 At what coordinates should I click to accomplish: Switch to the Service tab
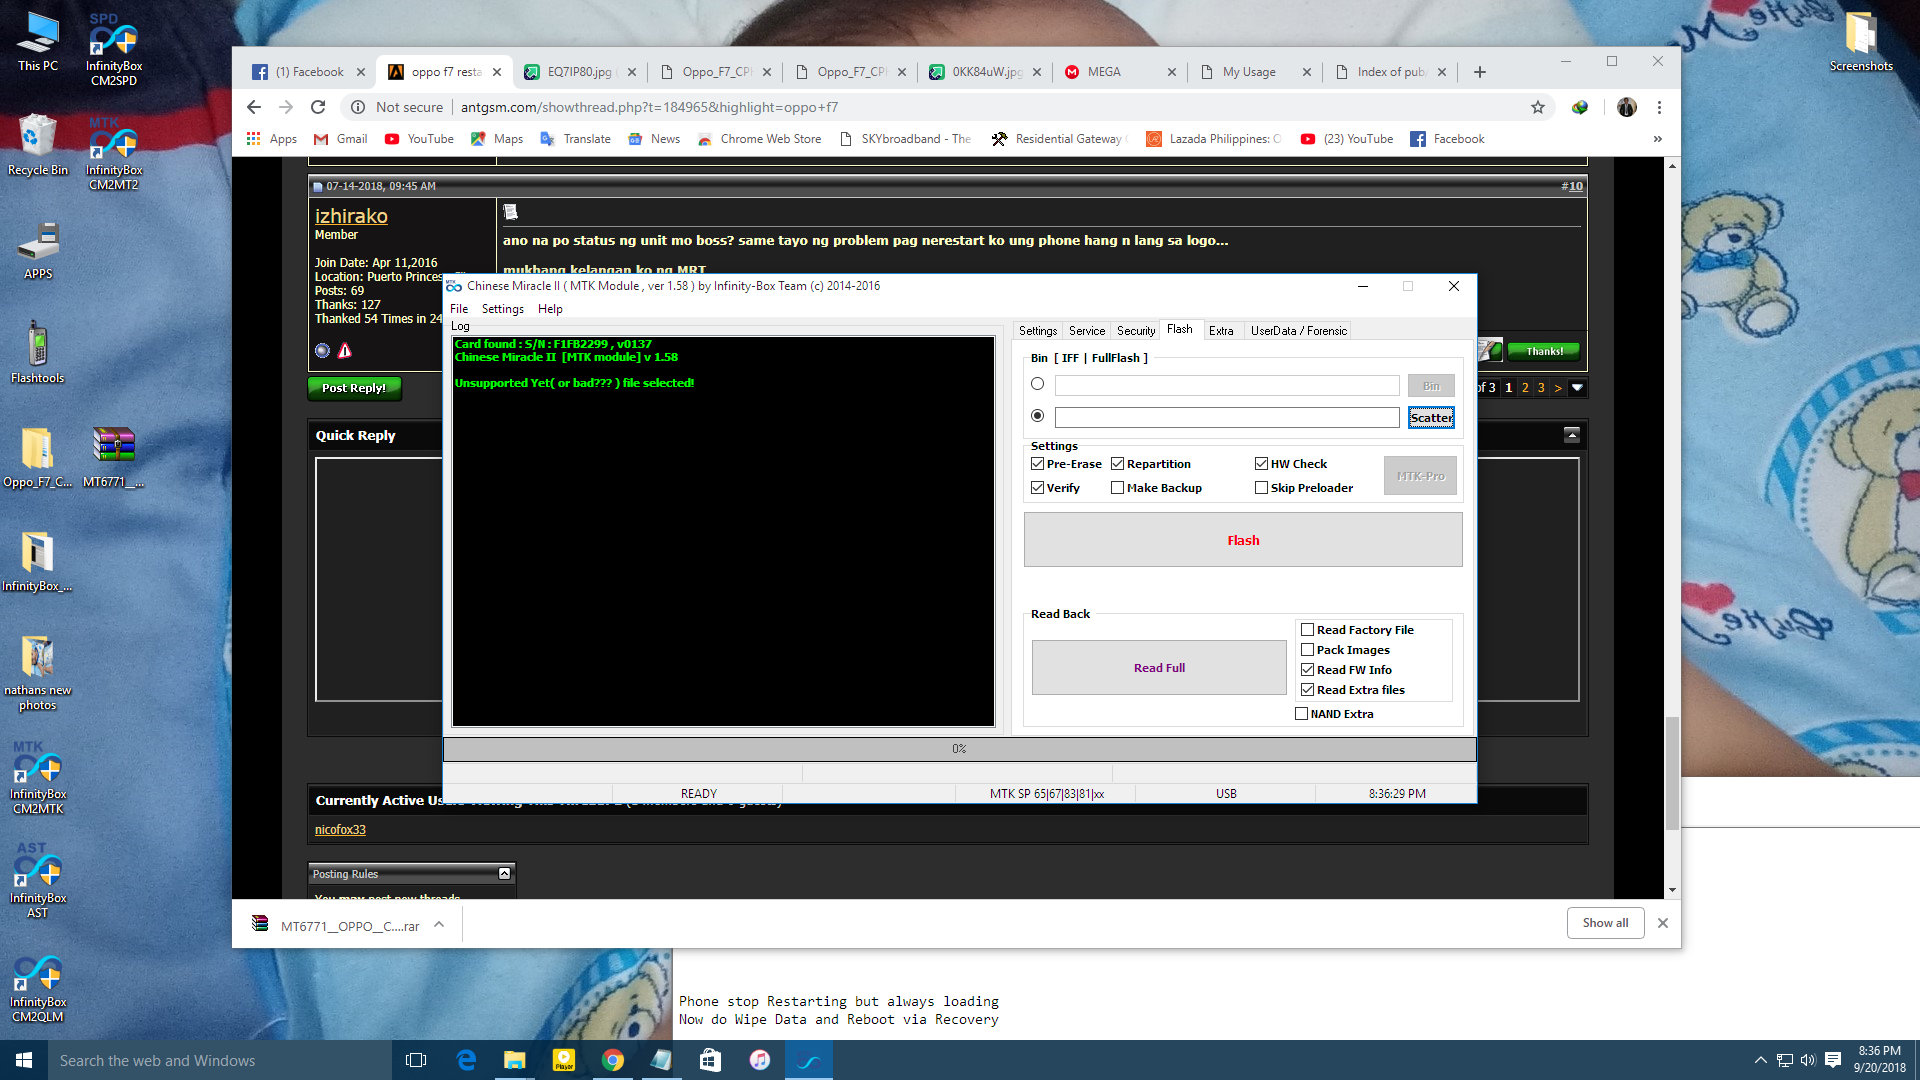tap(1087, 331)
